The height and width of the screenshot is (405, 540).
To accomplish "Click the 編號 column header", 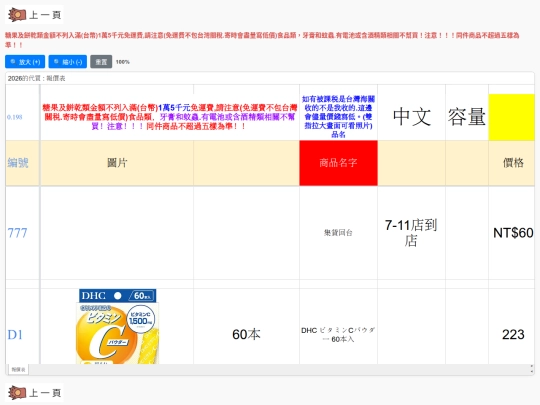I will [22, 163].
